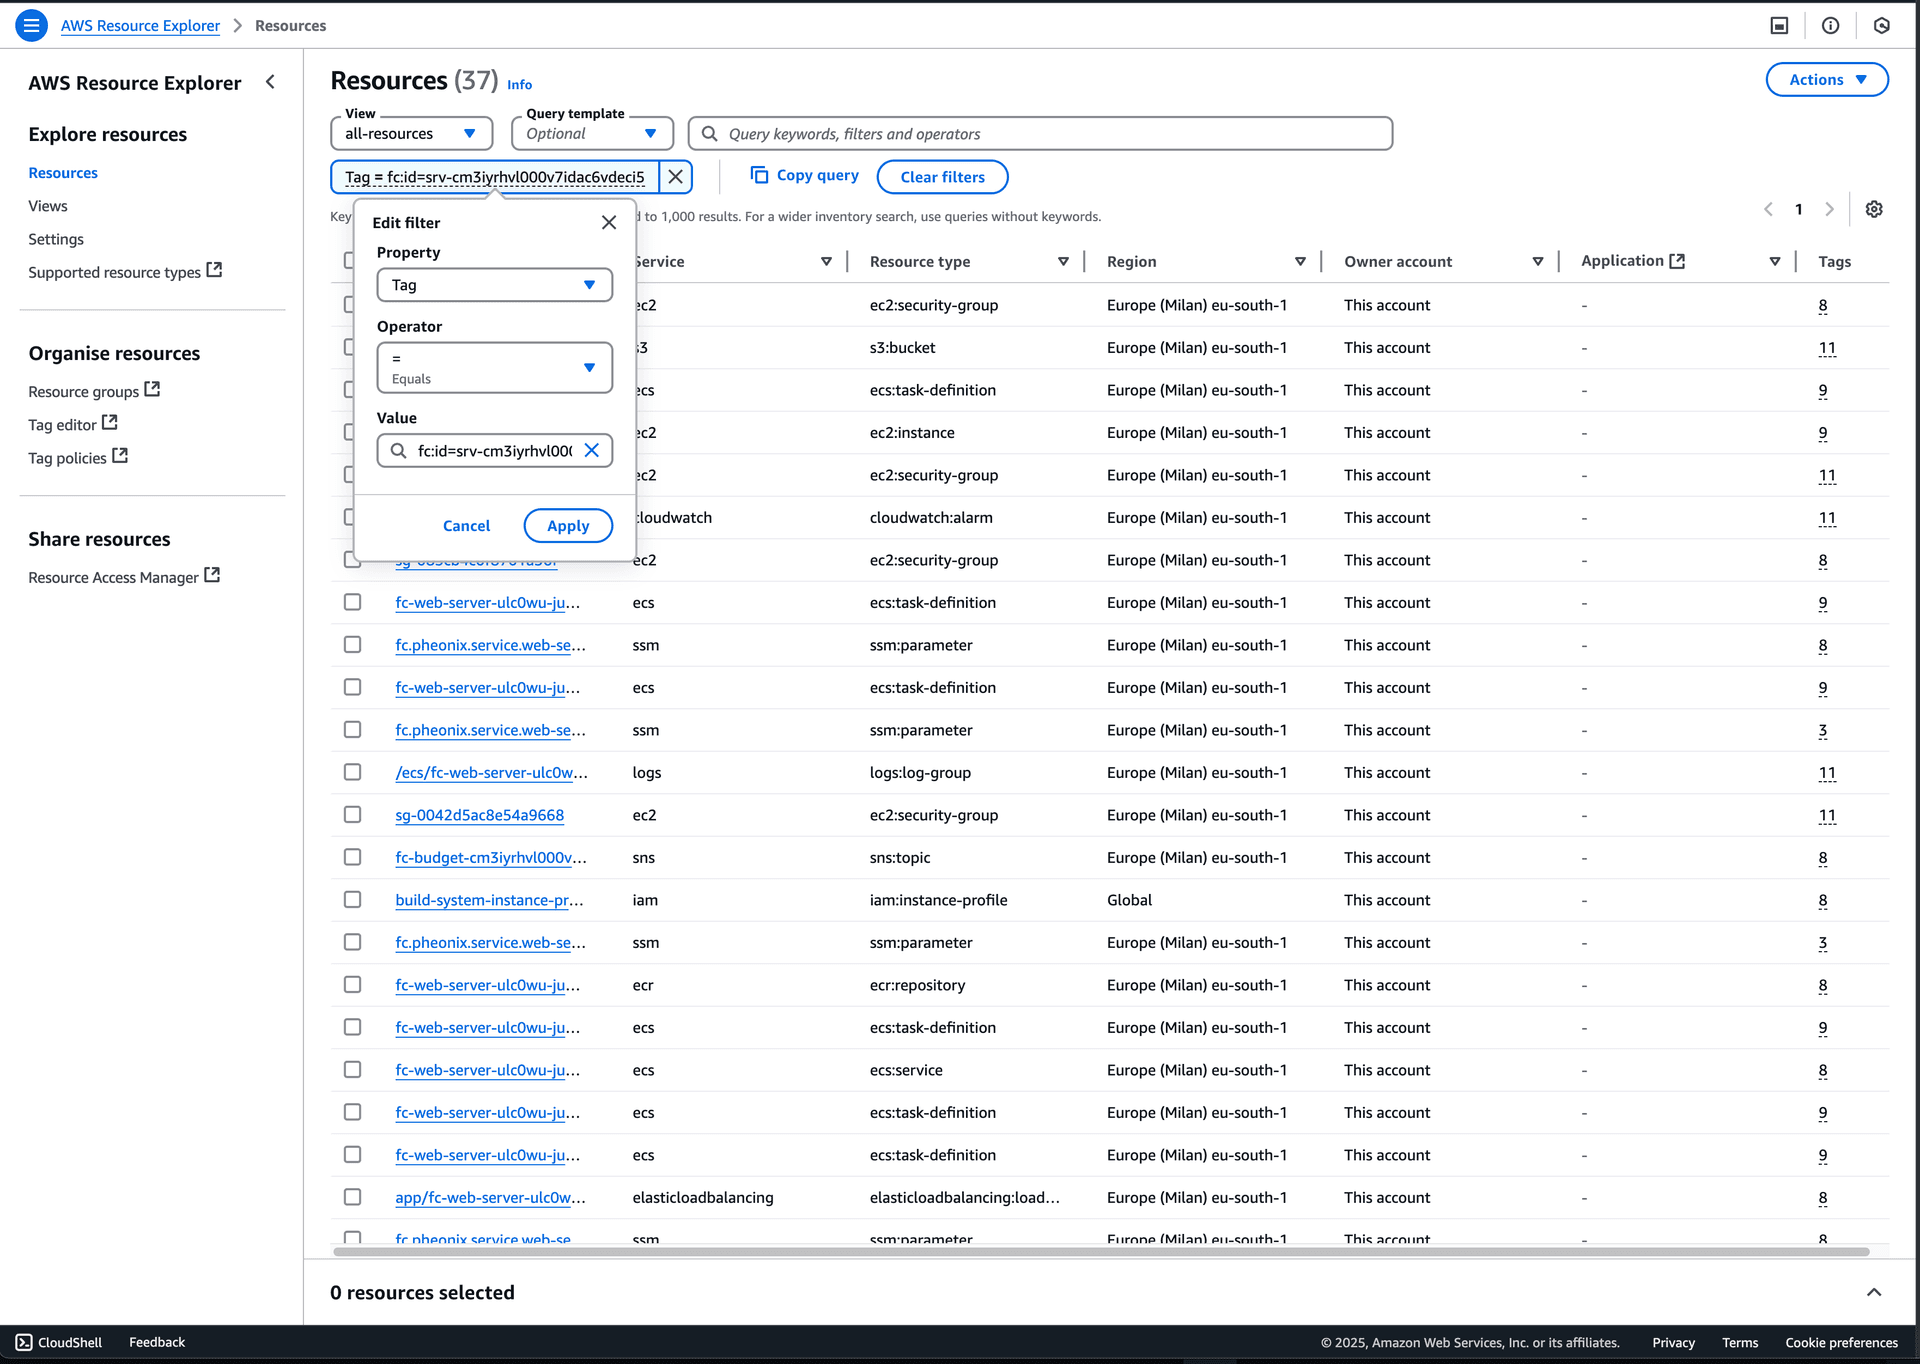Click the Clear filters button

coord(942,177)
